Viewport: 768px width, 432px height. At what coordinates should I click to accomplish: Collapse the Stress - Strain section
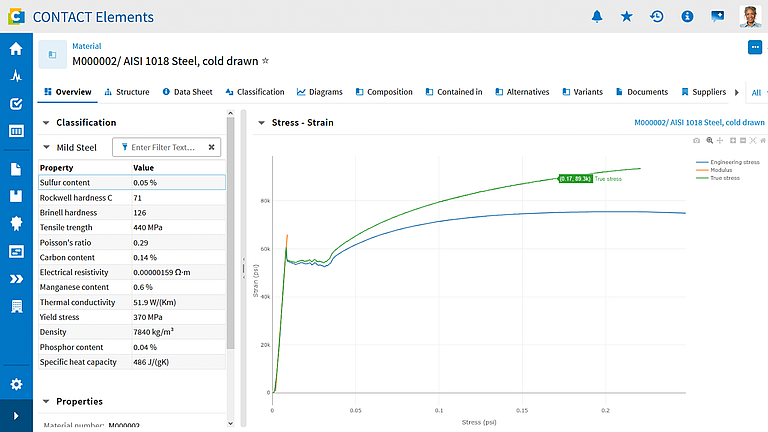[262, 122]
